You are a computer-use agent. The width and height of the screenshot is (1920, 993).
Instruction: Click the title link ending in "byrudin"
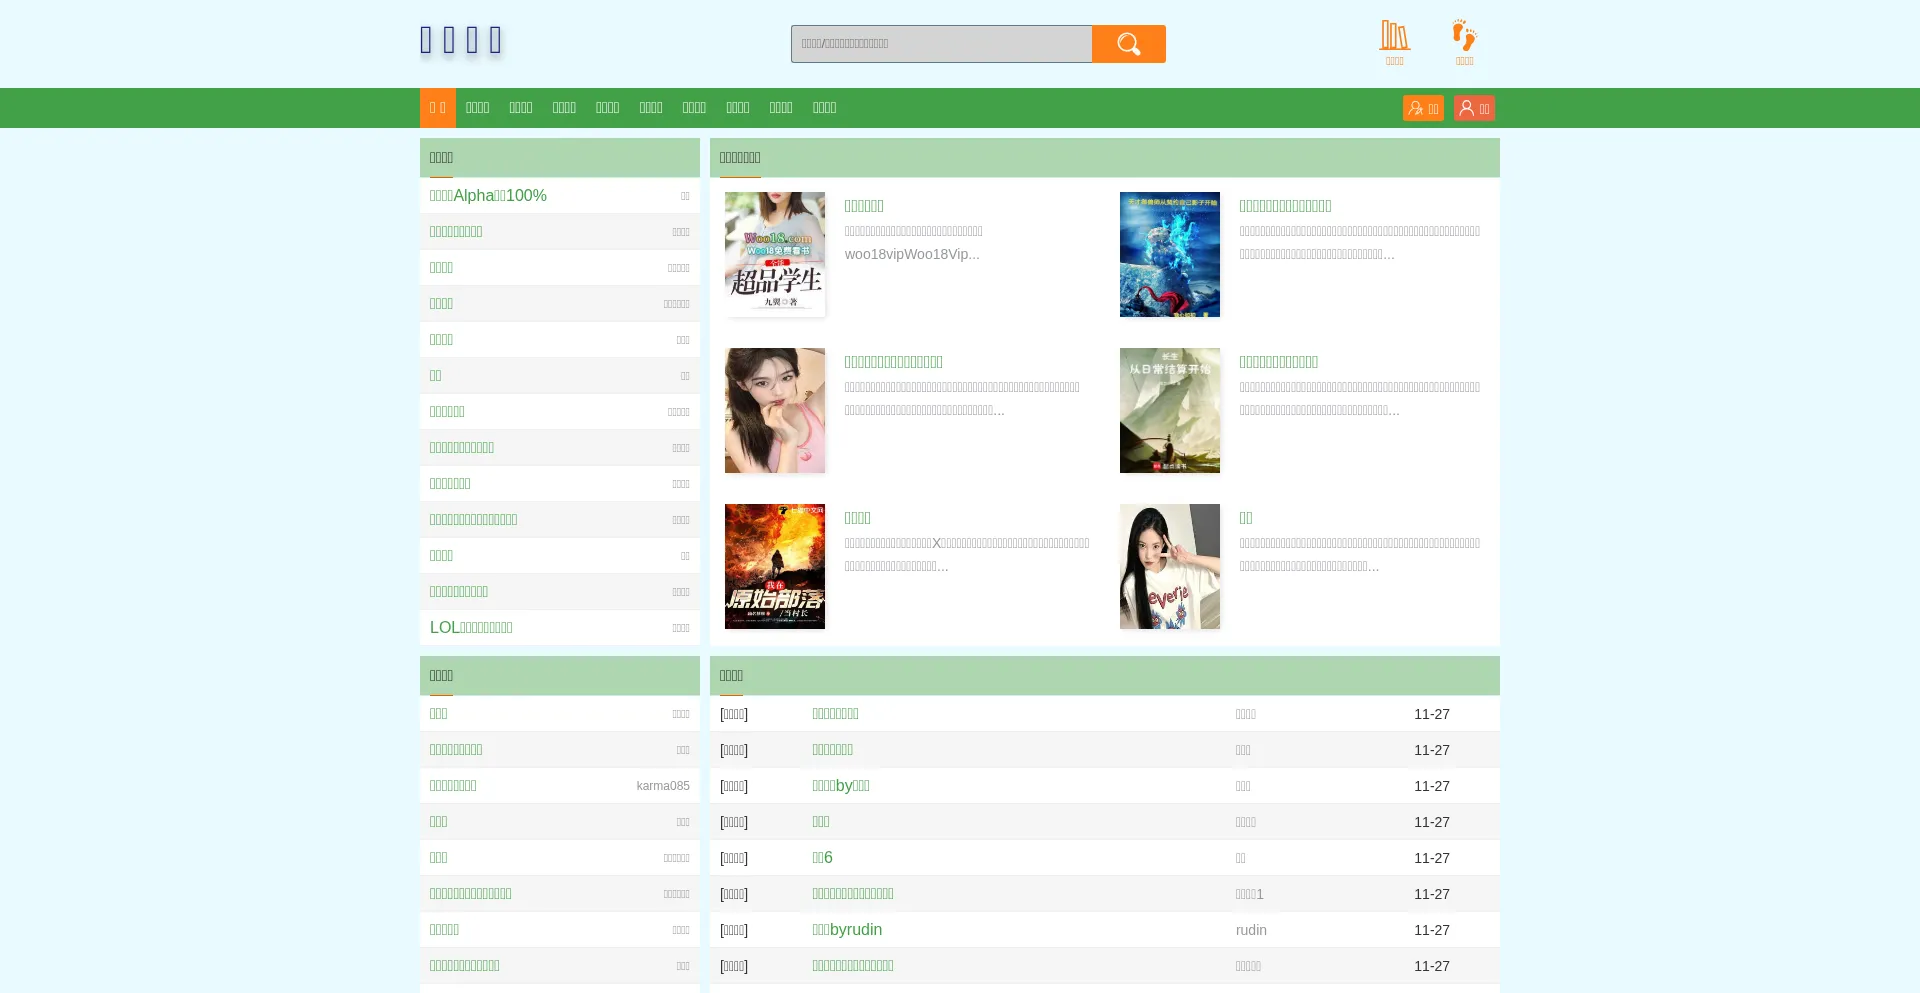[x=847, y=930]
